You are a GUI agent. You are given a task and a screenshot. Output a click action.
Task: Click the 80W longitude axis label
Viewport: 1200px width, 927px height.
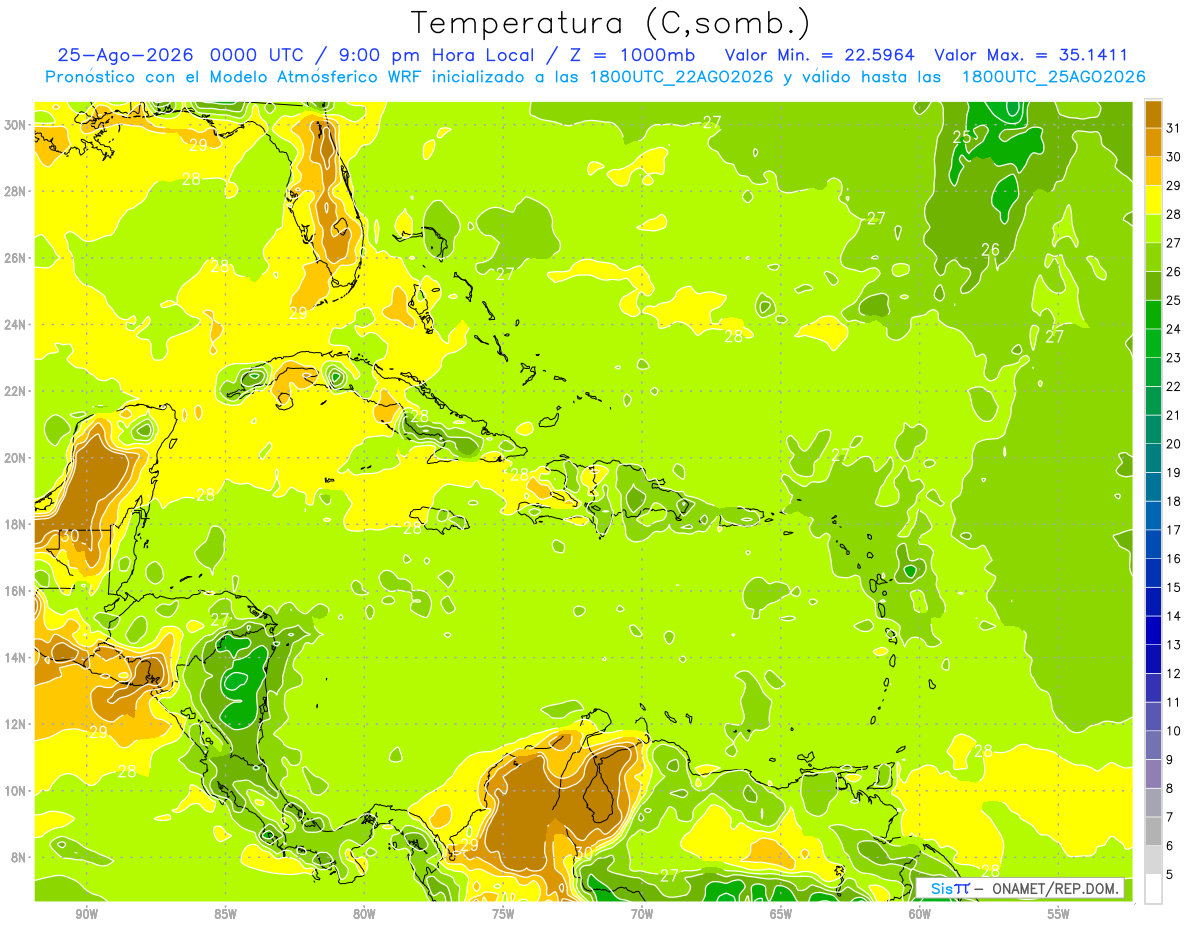364,914
